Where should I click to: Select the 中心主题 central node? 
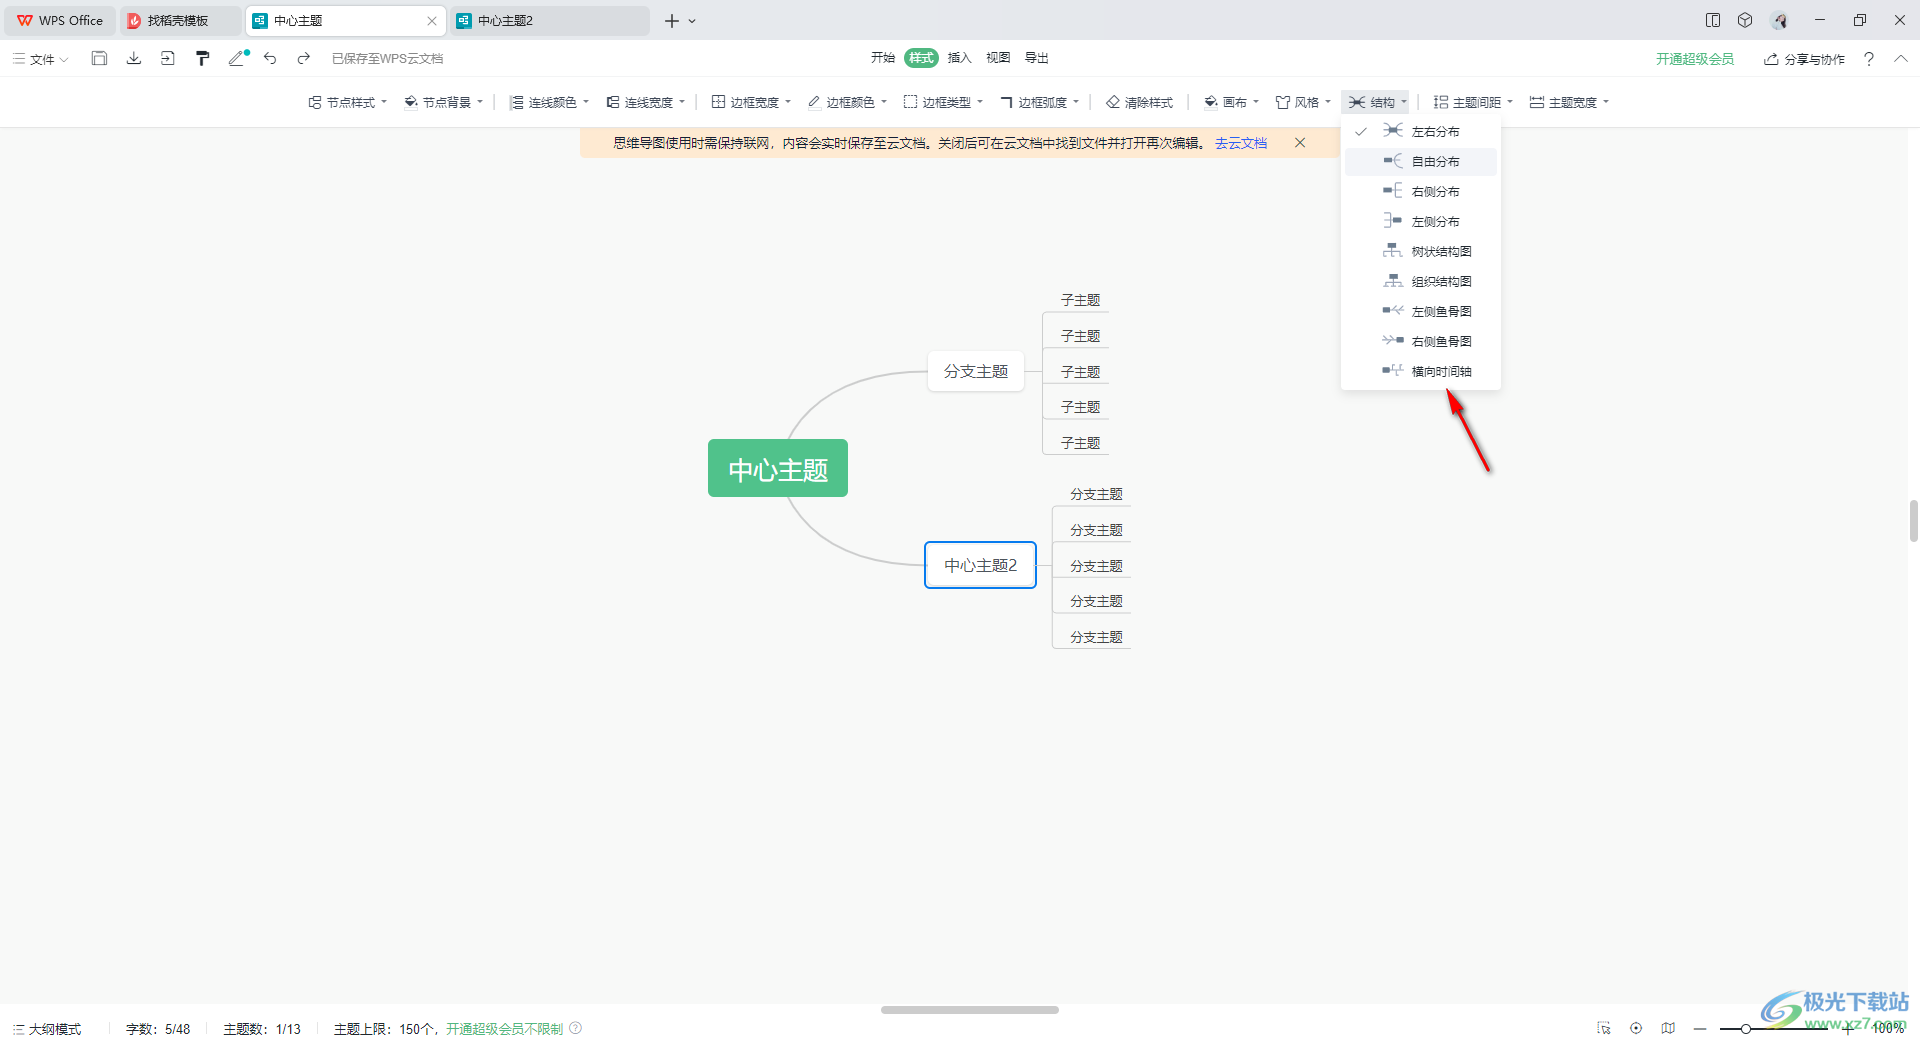[778, 468]
